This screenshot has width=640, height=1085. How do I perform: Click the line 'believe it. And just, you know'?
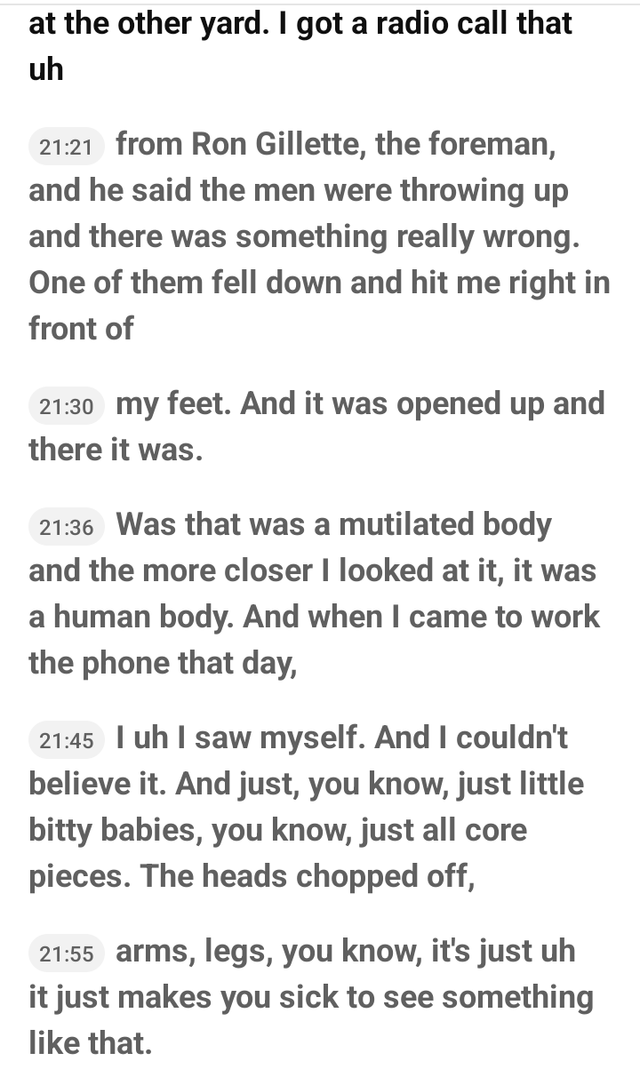[x=306, y=783]
